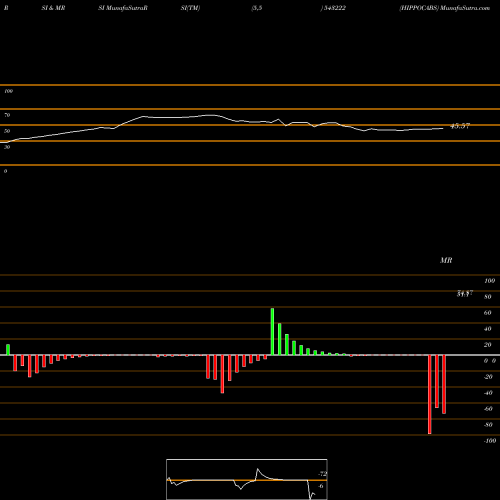Click the 45.57 RSI current value label
500x500 pixels.
[x=460, y=126]
